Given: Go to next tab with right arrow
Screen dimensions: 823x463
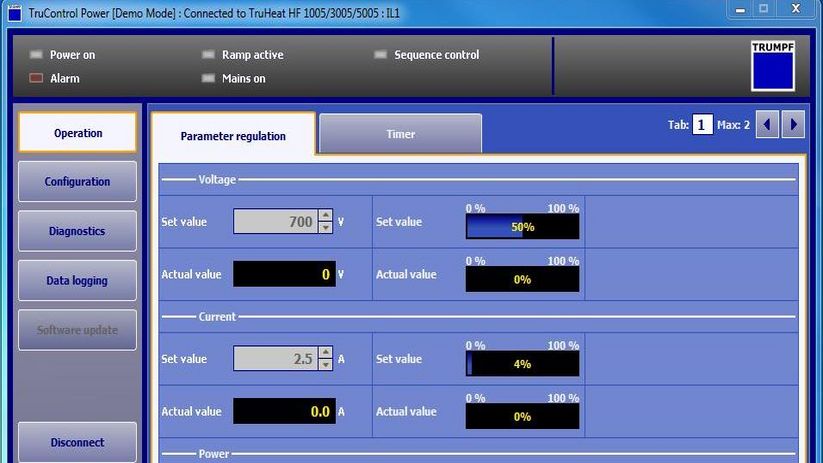Looking at the screenshot, I should point(794,125).
